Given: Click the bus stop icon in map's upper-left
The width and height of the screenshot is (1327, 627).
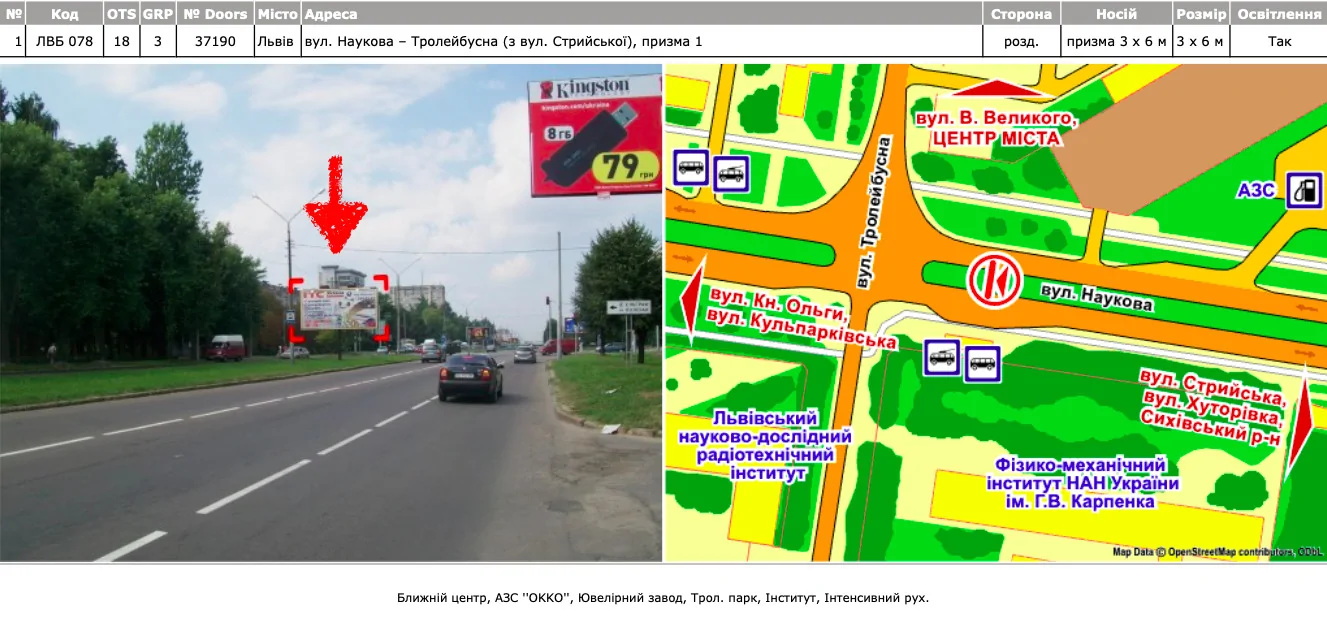Looking at the screenshot, I should 692,167.
